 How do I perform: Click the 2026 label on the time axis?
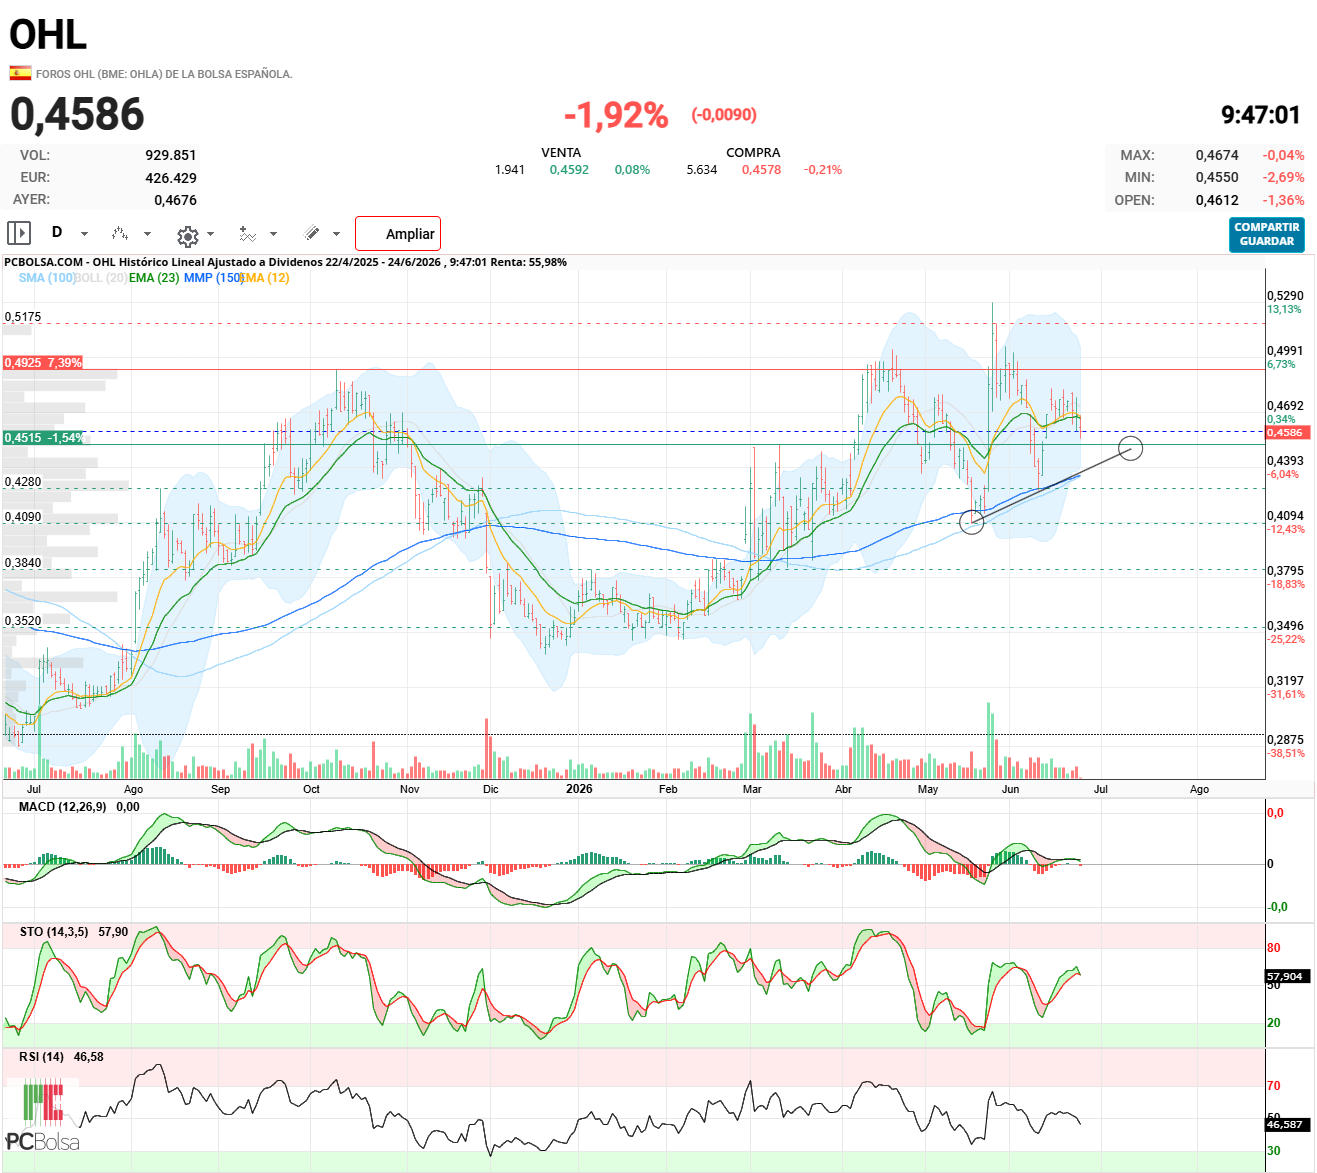[579, 789]
